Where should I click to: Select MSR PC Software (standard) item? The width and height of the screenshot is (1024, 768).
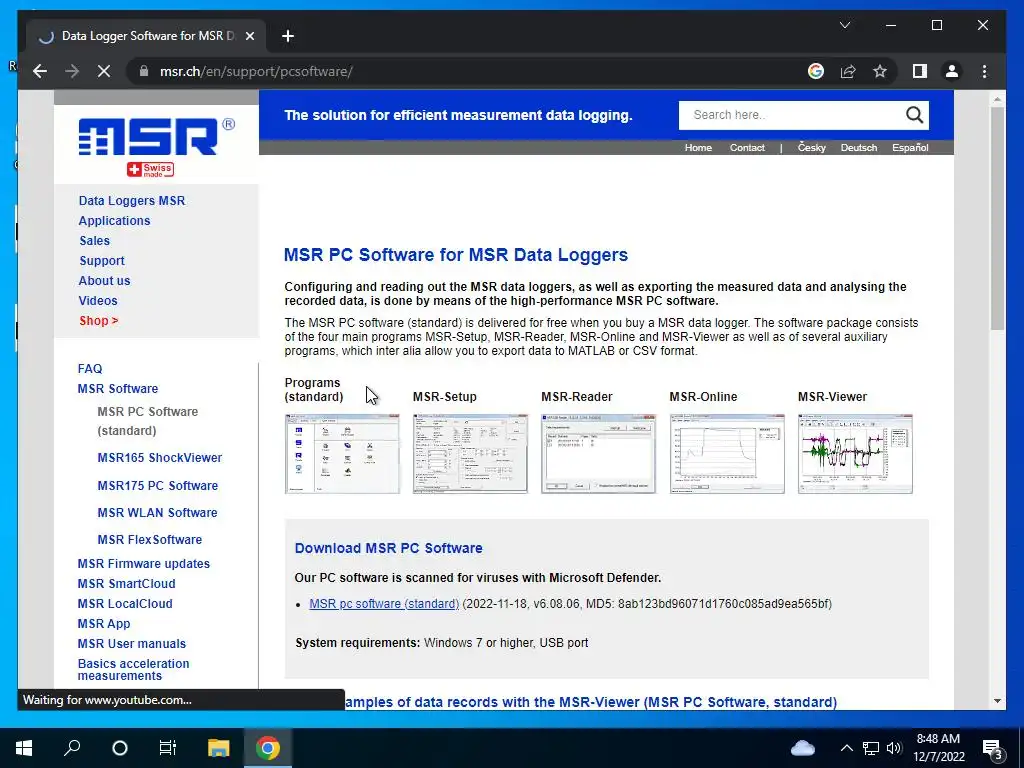[148, 421]
